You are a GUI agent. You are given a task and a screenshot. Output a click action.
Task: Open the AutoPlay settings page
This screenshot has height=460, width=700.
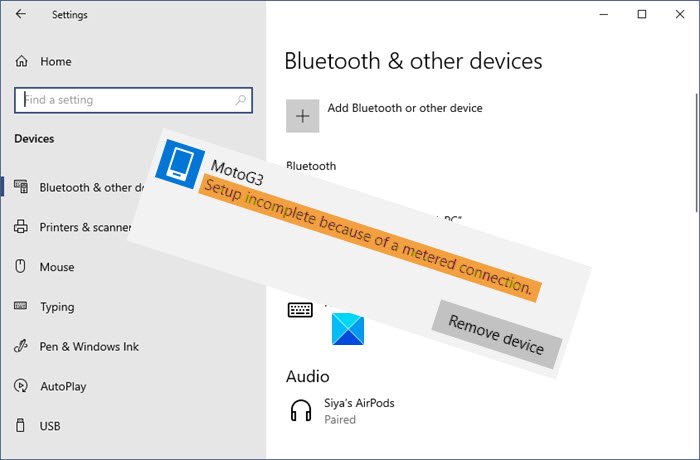click(50, 386)
